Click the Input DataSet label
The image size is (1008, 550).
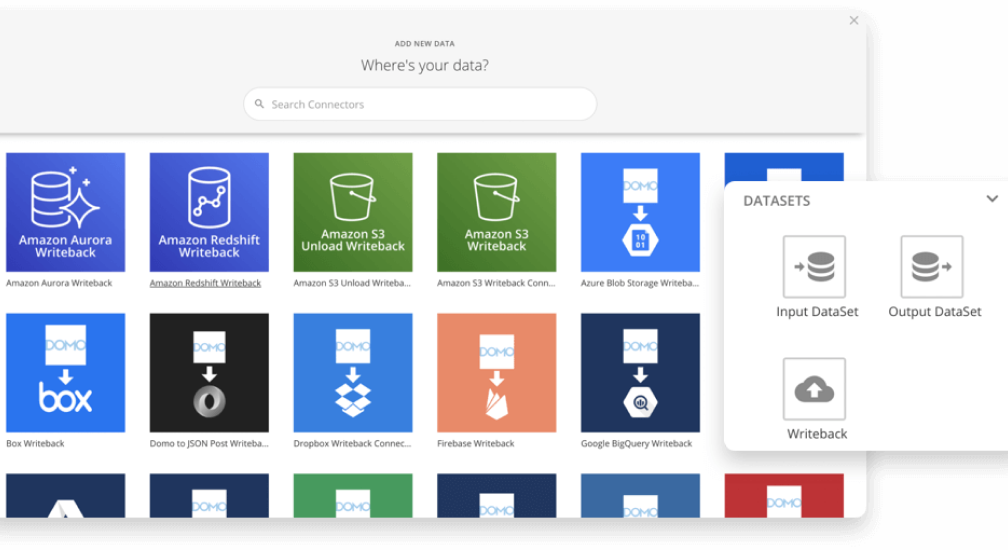pyautogui.click(x=817, y=312)
